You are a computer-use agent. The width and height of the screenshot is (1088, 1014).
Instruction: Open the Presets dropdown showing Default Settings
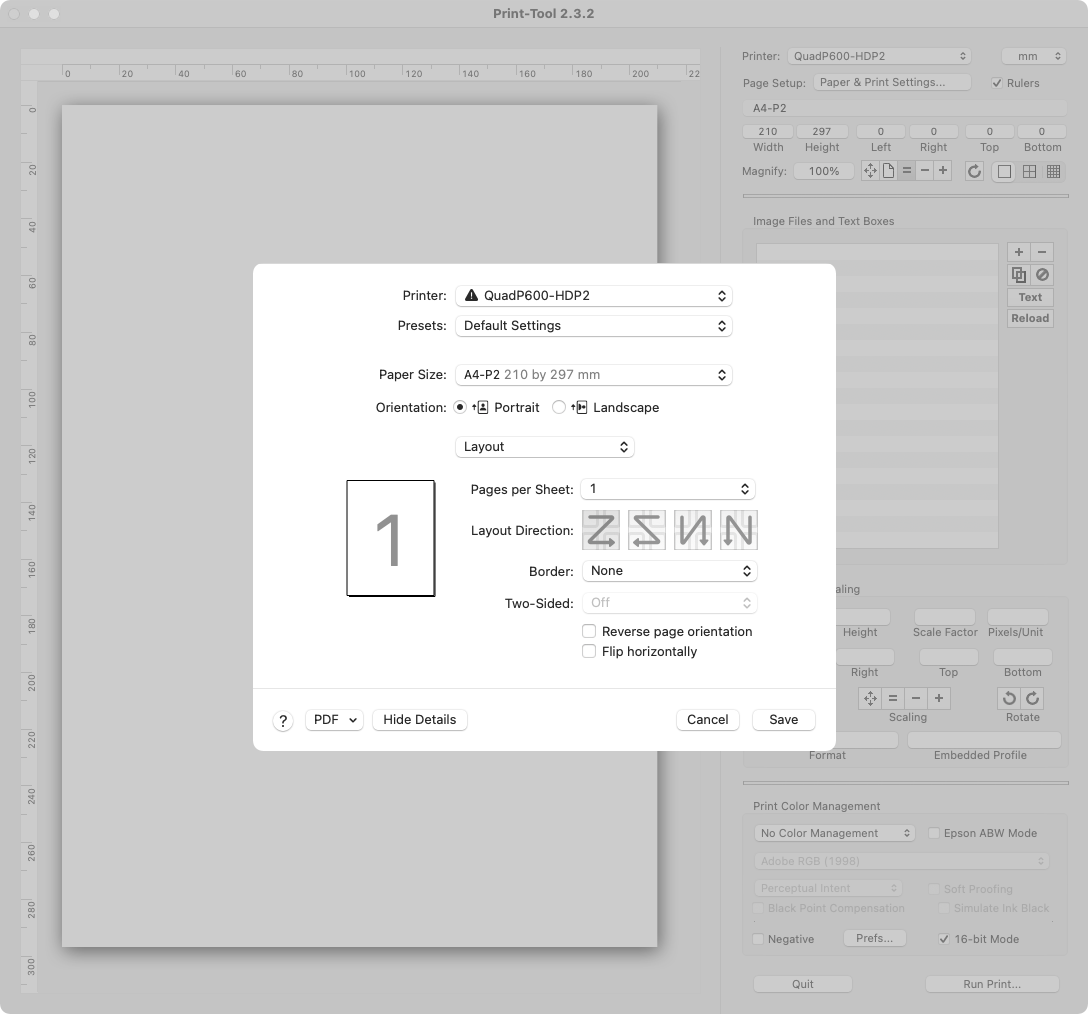click(593, 326)
